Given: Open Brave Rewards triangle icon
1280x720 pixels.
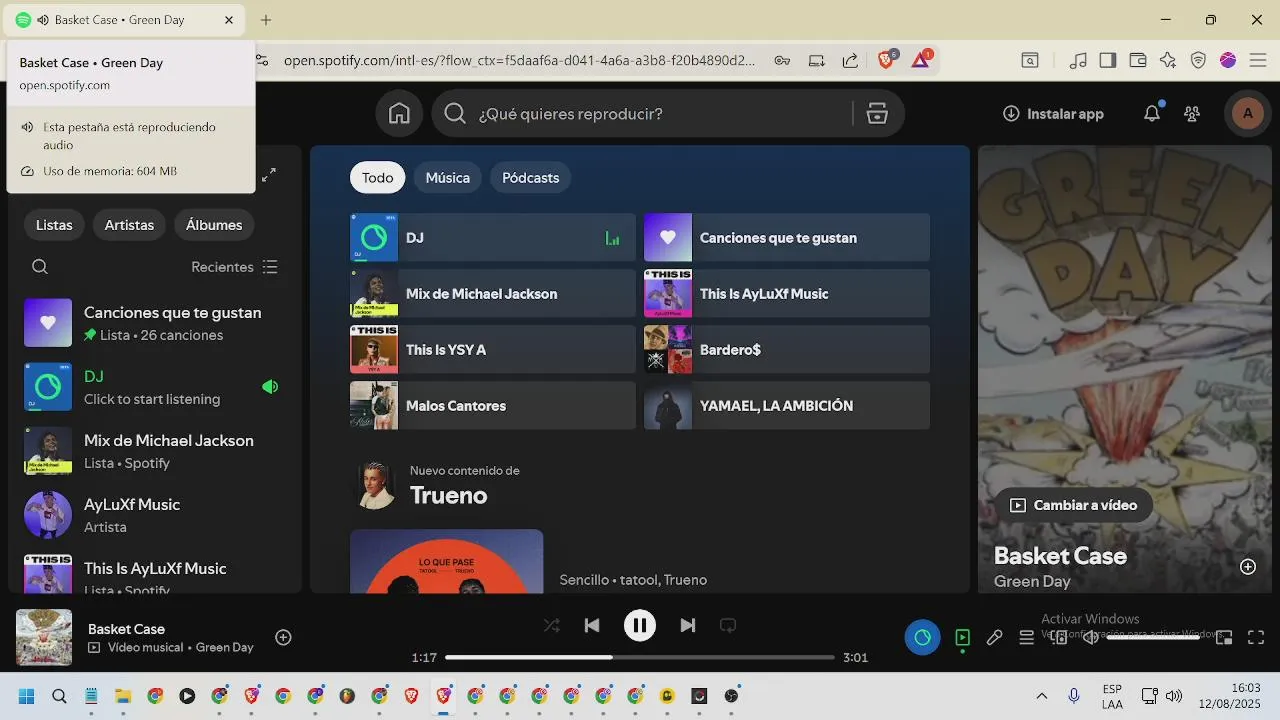Looking at the screenshot, I should 921,60.
